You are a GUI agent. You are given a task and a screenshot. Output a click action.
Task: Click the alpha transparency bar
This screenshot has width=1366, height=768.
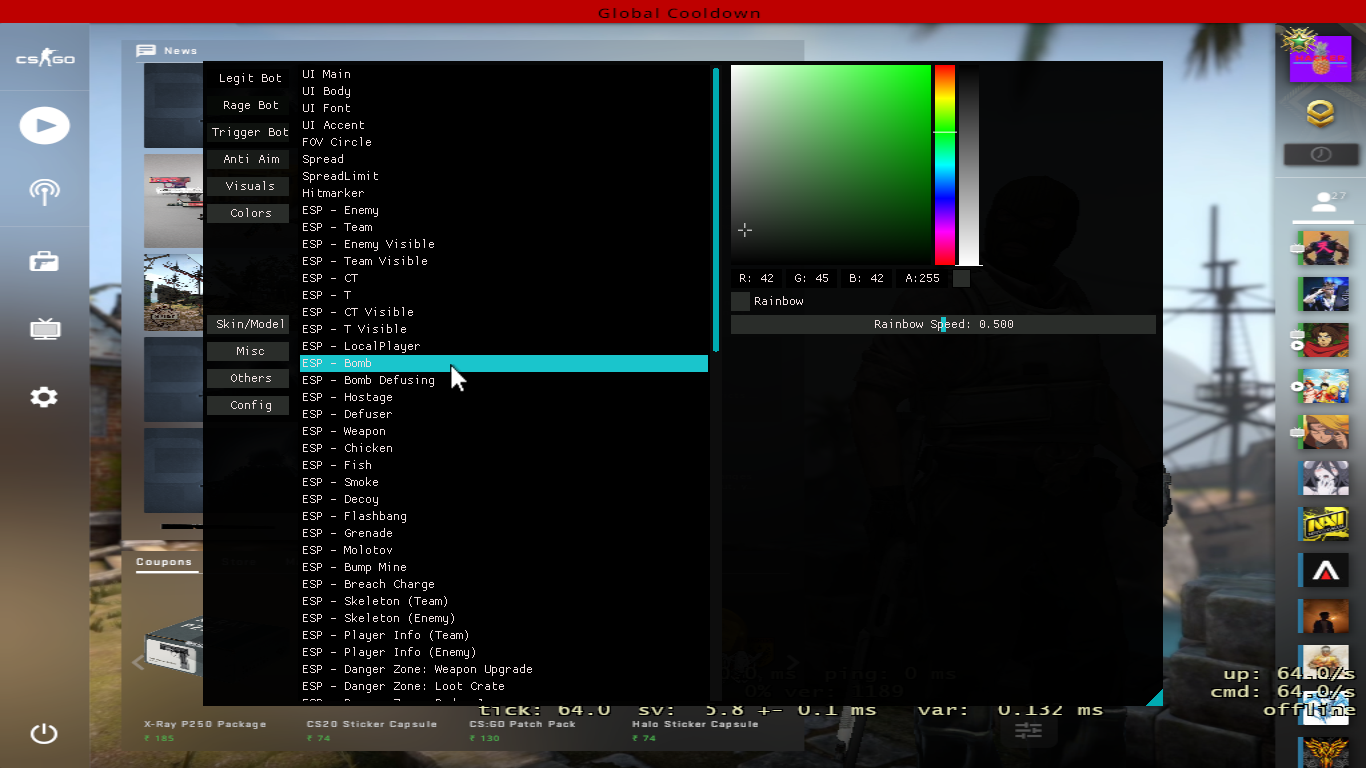click(x=969, y=165)
